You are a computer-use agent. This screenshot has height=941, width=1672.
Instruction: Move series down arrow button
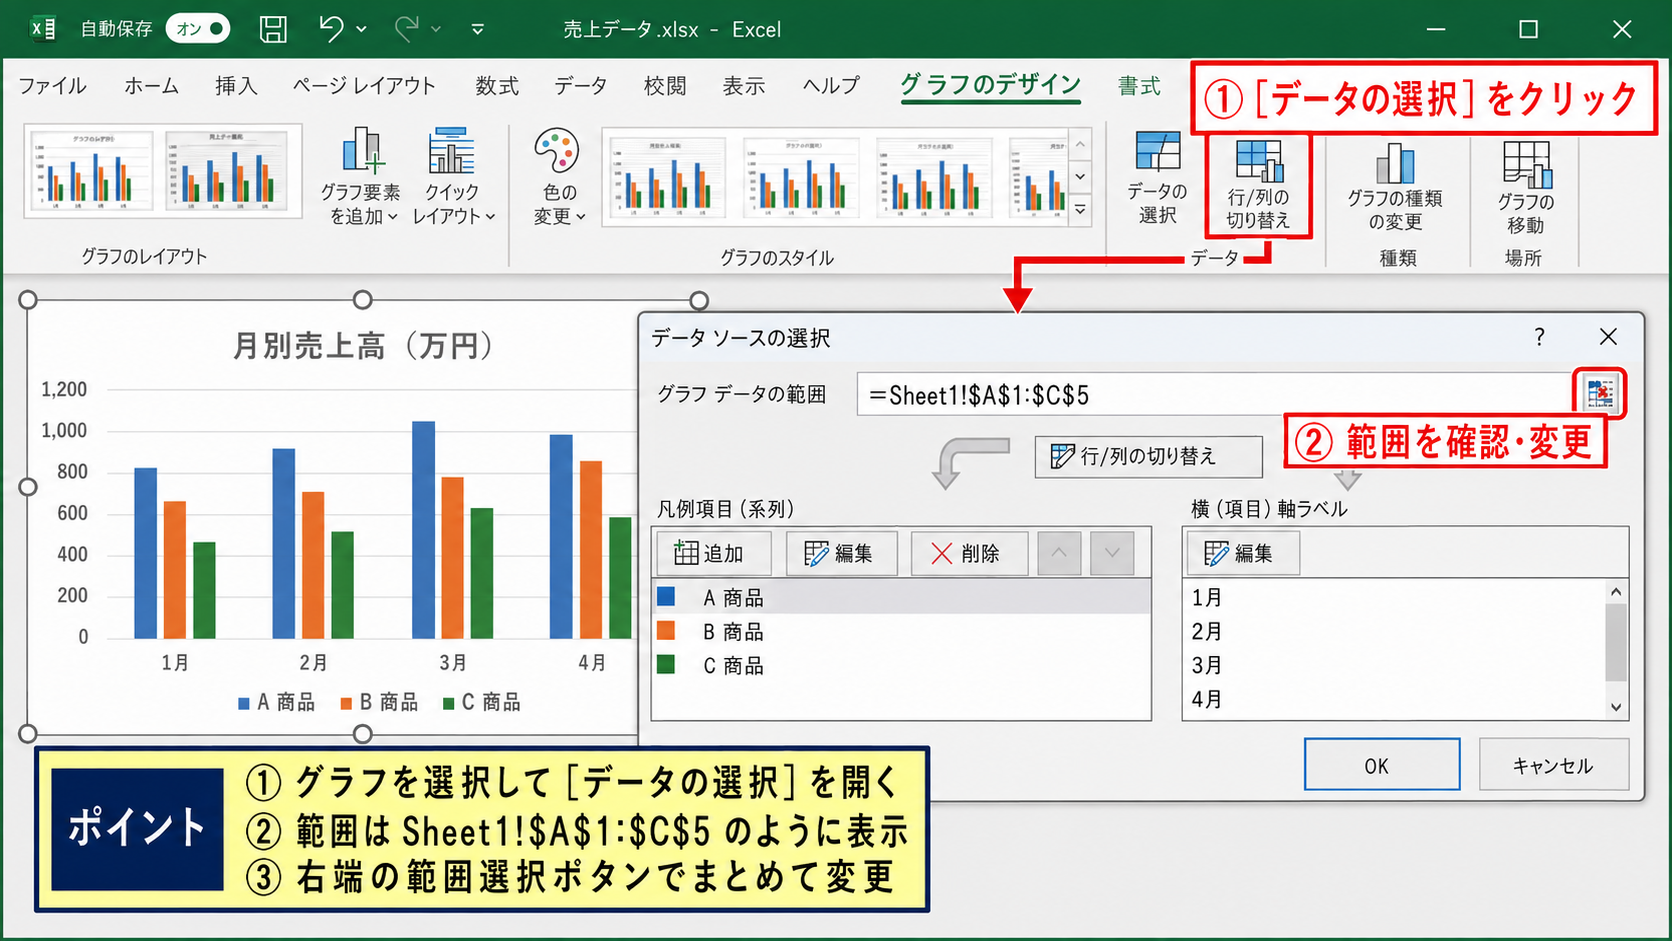tap(1112, 553)
